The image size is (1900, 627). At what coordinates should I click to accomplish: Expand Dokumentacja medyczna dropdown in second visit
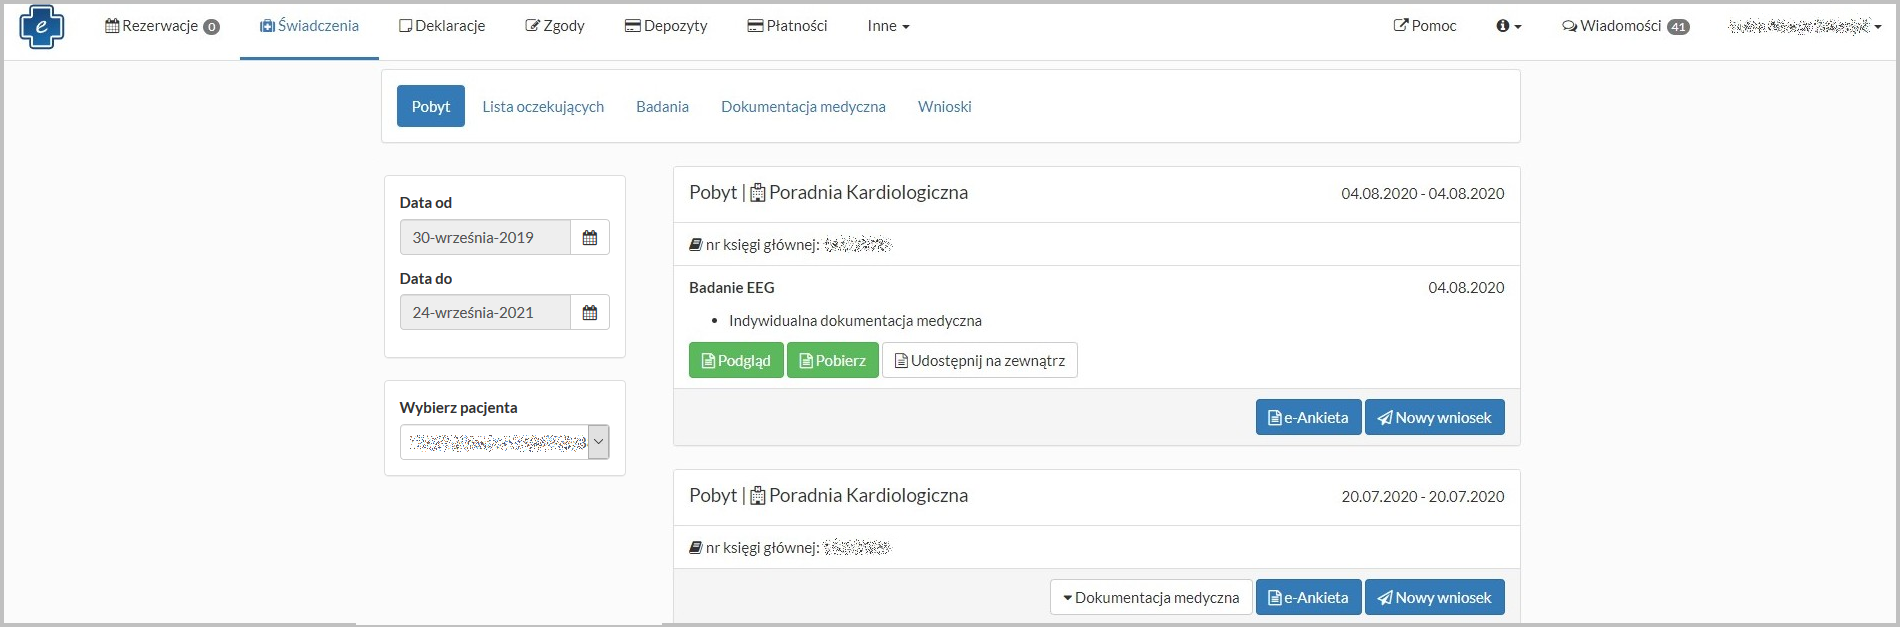1150,598
